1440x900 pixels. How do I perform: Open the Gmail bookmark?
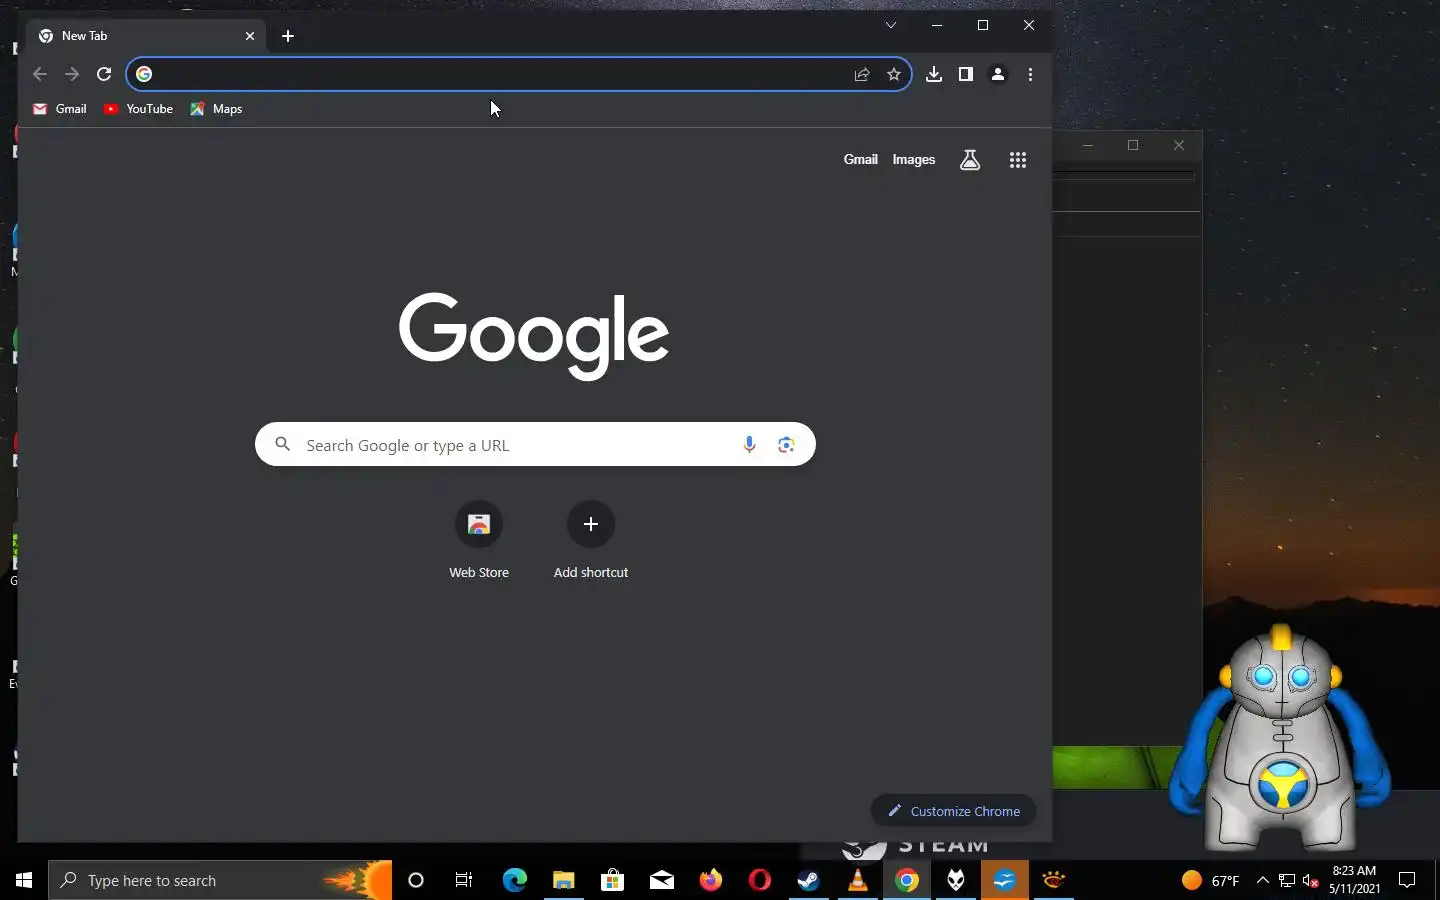[60, 109]
